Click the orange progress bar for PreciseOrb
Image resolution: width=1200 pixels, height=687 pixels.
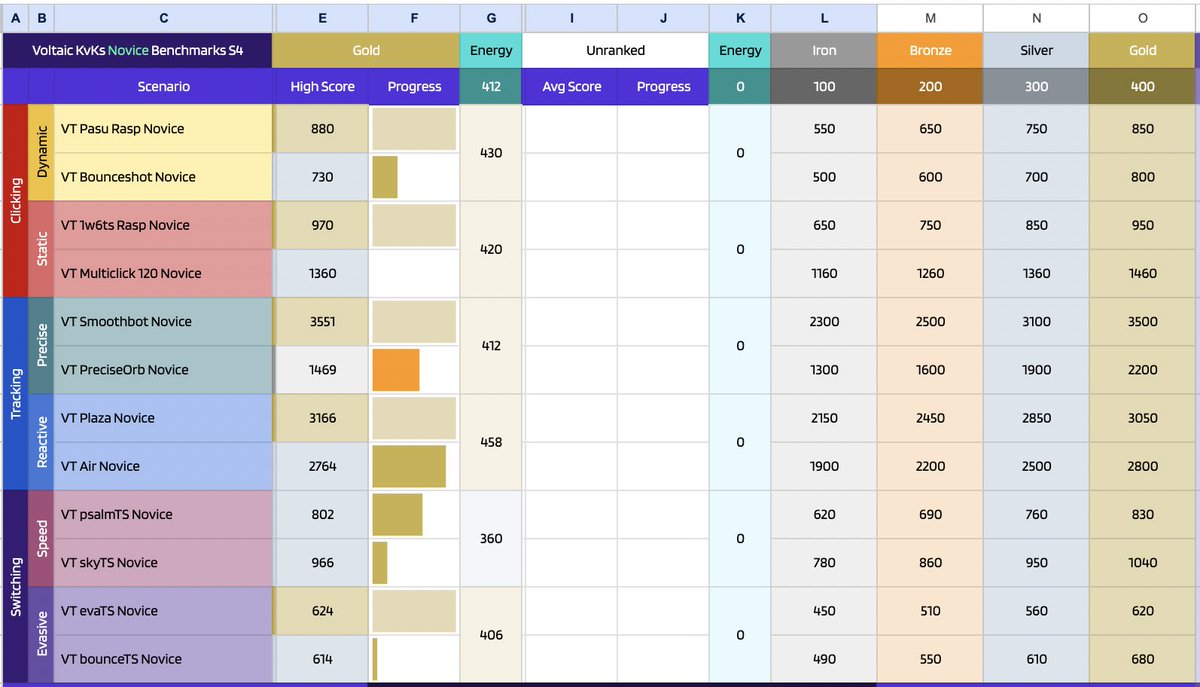396,370
